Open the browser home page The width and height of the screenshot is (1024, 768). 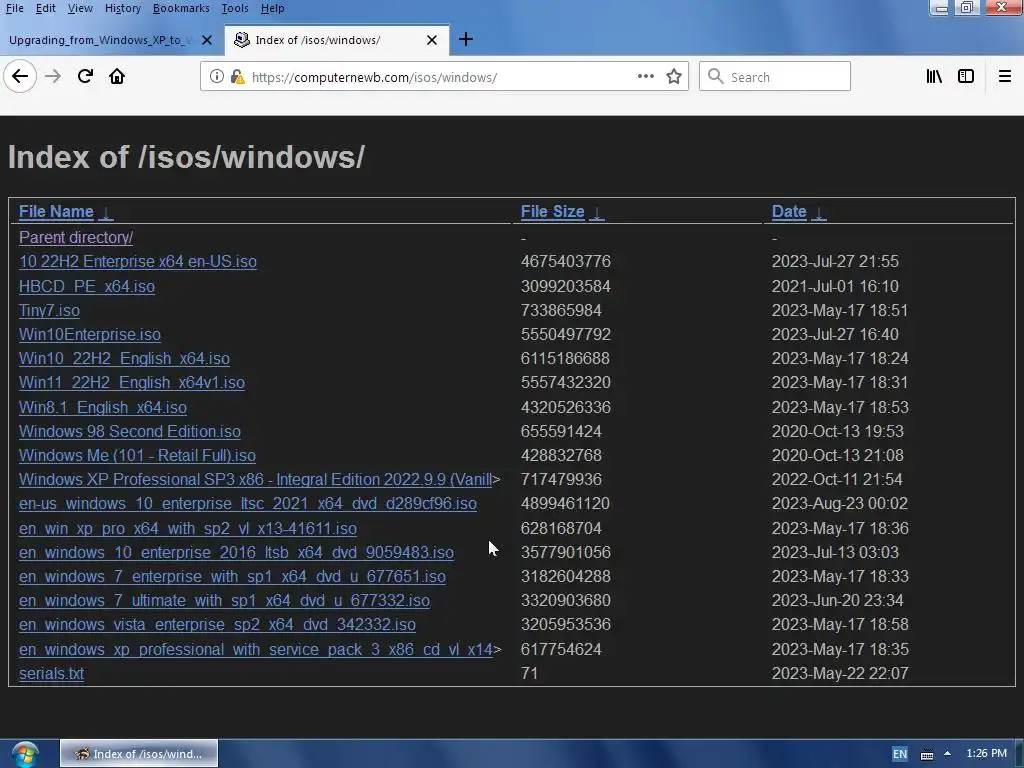tap(117, 76)
